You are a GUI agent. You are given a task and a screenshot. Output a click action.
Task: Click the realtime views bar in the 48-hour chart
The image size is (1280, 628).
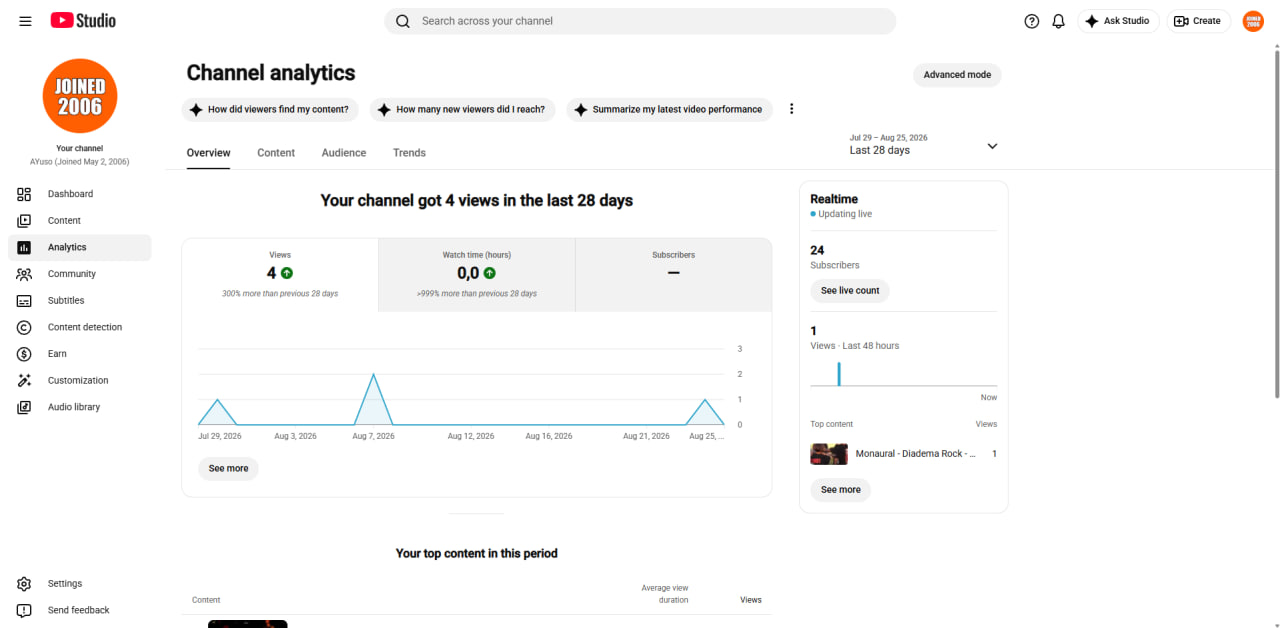[x=839, y=374]
